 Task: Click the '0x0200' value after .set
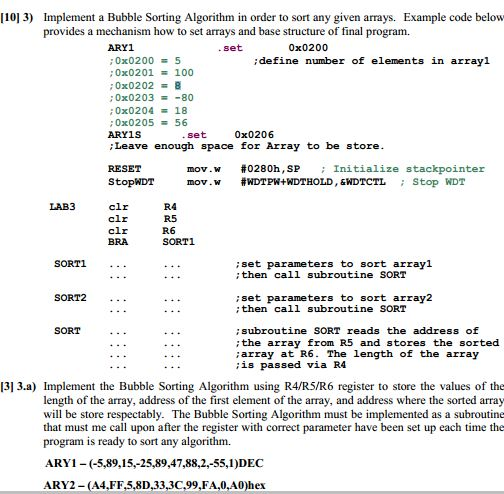tap(308, 48)
